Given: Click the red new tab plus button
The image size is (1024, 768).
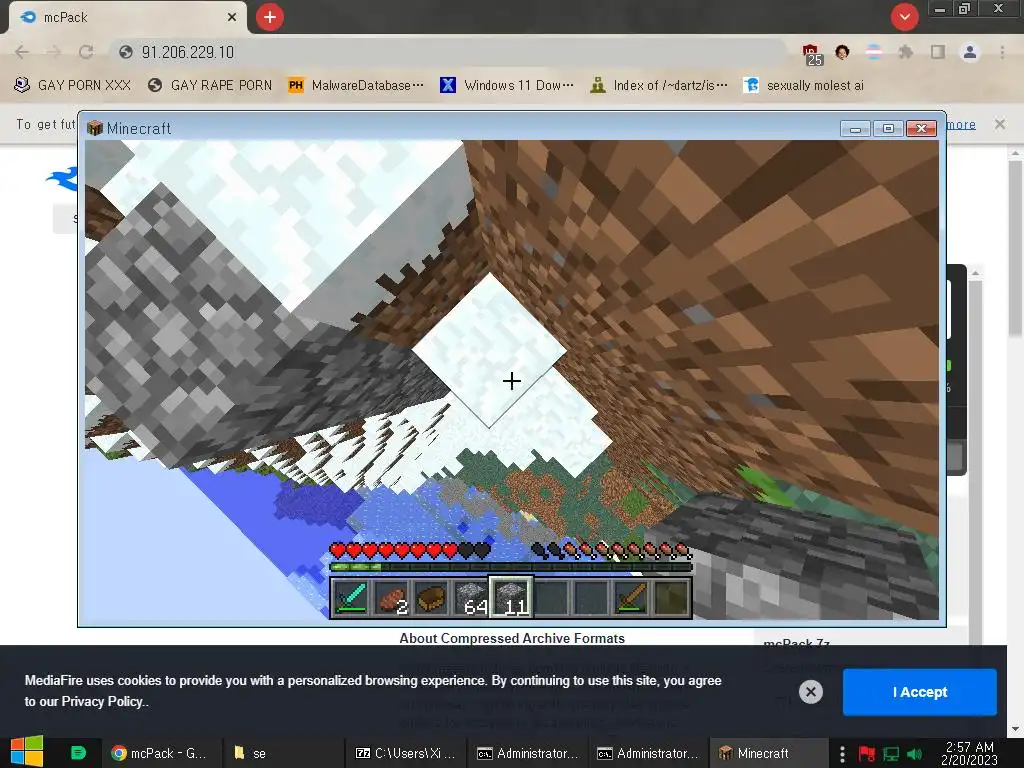Looking at the screenshot, I should click(x=270, y=17).
